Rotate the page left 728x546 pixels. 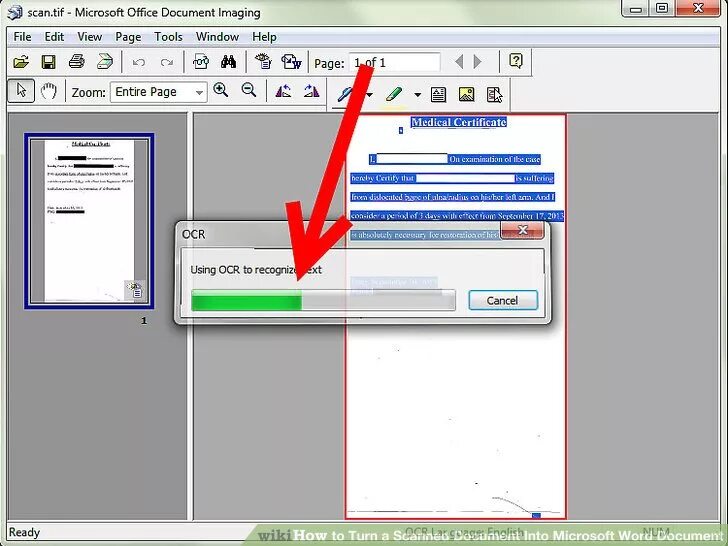coord(283,91)
